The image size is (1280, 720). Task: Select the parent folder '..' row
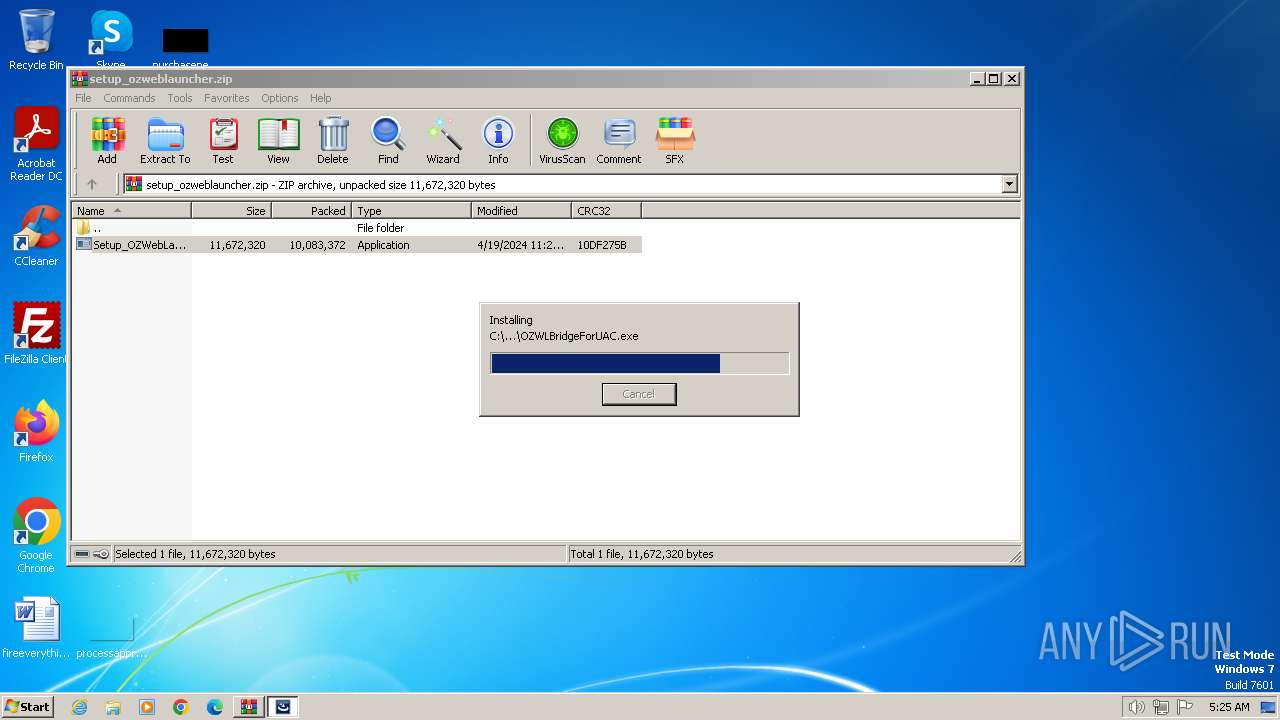(357, 228)
